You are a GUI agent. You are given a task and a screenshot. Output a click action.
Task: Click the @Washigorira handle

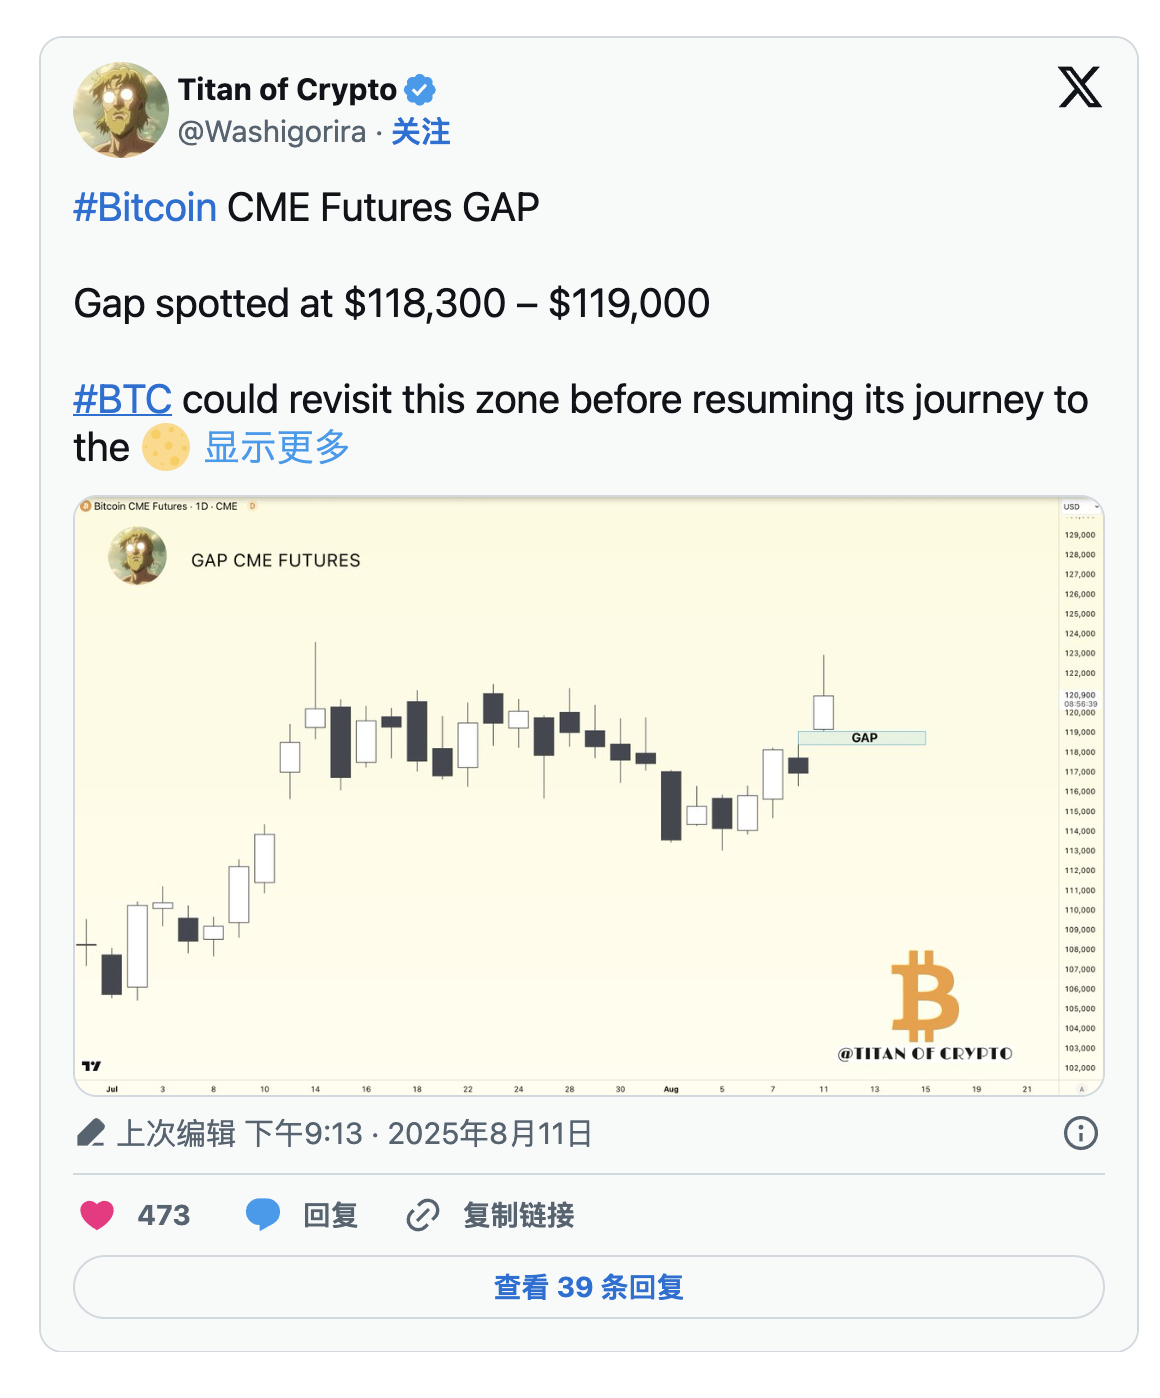272,132
